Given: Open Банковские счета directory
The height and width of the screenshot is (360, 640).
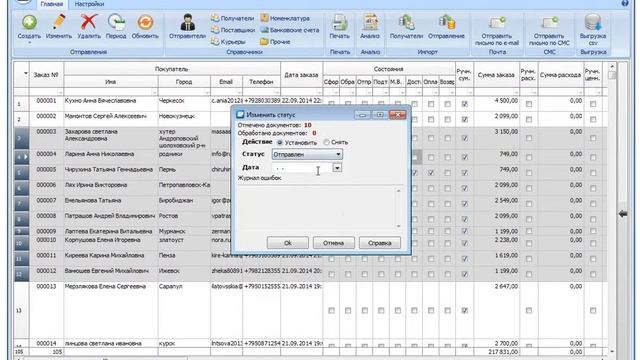Looking at the screenshot, I should (290, 30).
